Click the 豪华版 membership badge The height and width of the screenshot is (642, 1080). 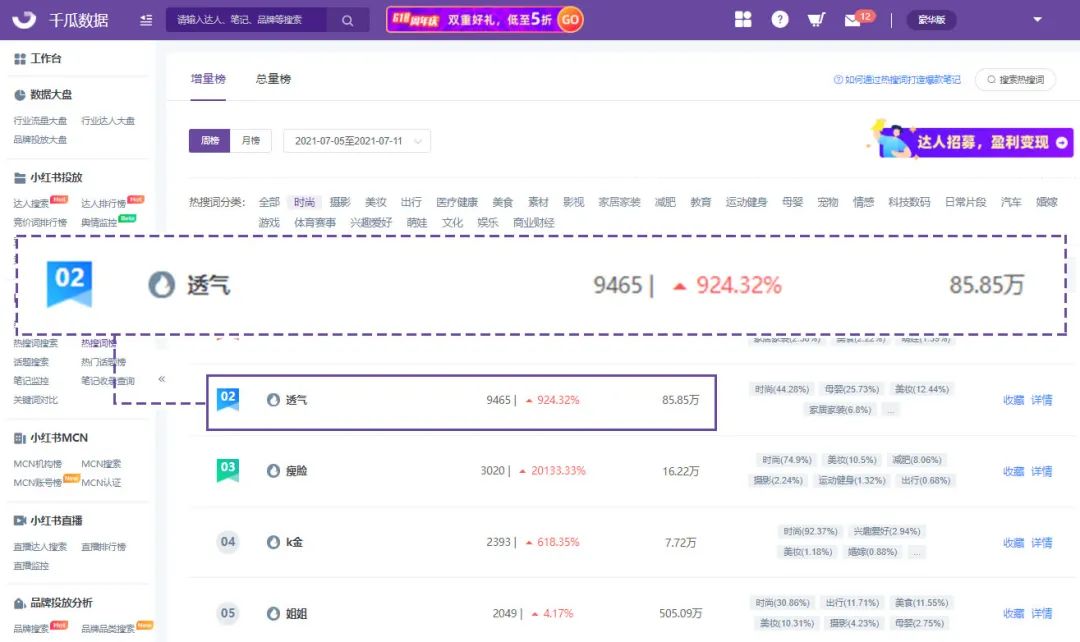[931, 20]
